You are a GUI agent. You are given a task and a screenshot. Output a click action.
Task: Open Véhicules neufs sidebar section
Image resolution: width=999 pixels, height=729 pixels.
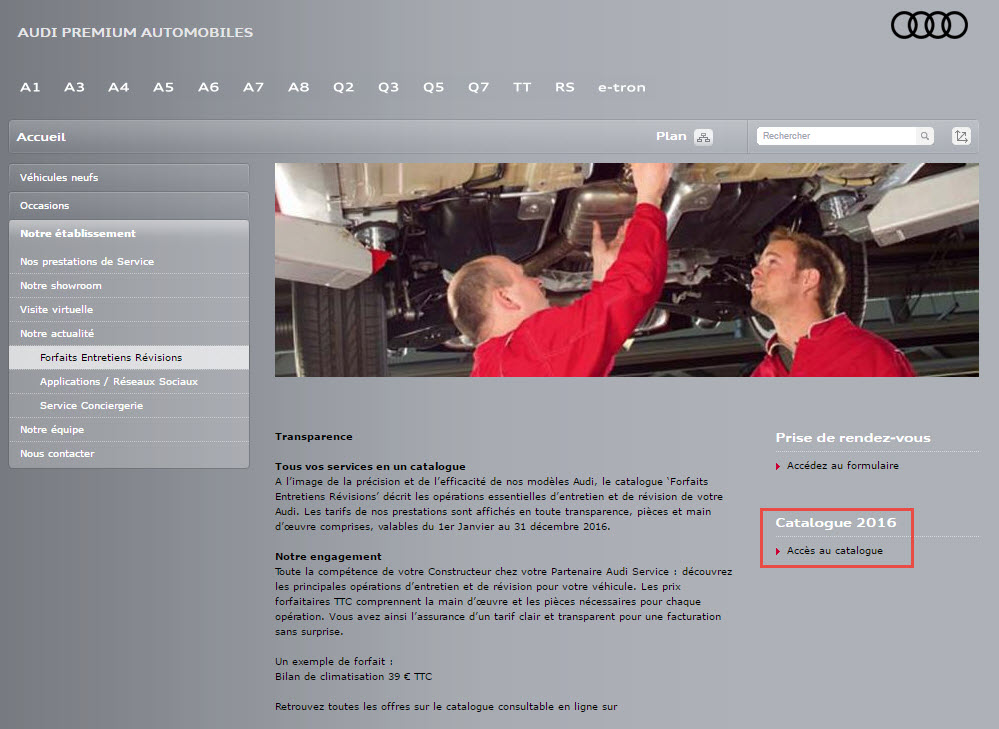tap(129, 177)
